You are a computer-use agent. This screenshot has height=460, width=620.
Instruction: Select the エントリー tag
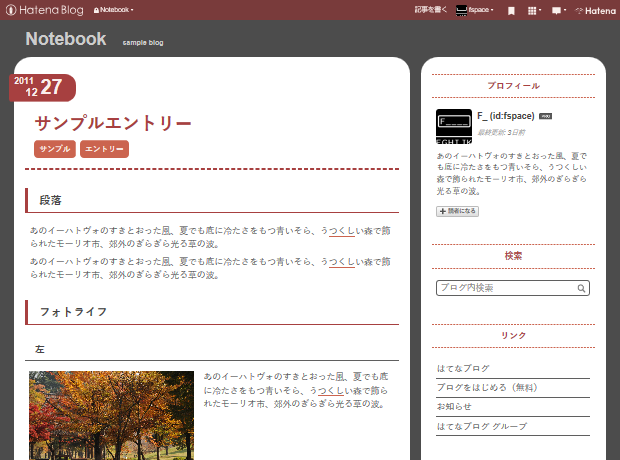(104, 149)
